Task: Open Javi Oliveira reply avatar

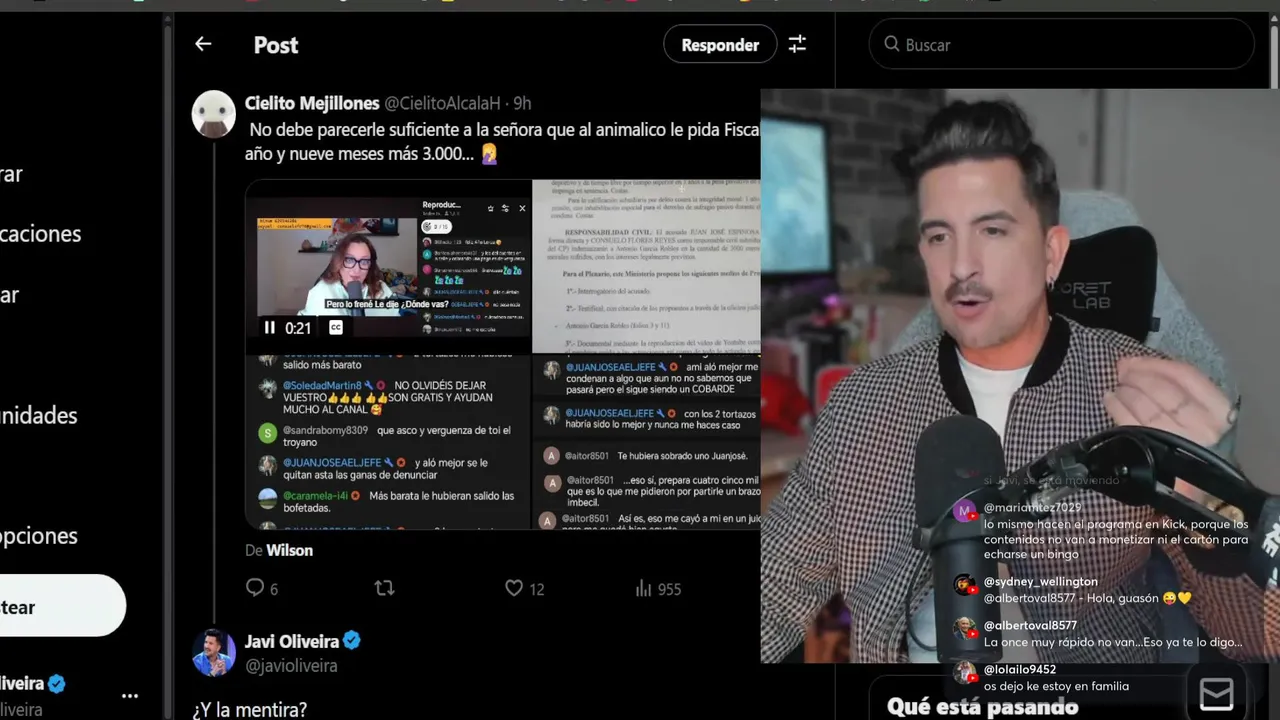Action: pyautogui.click(x=213, y=652)
